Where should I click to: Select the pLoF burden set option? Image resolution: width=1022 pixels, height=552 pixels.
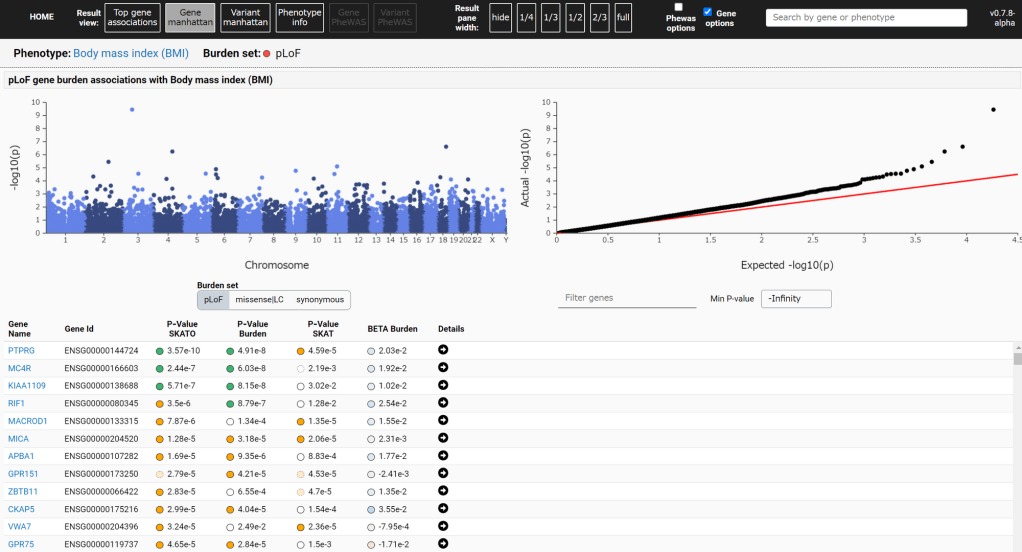(x=213, y=299)
